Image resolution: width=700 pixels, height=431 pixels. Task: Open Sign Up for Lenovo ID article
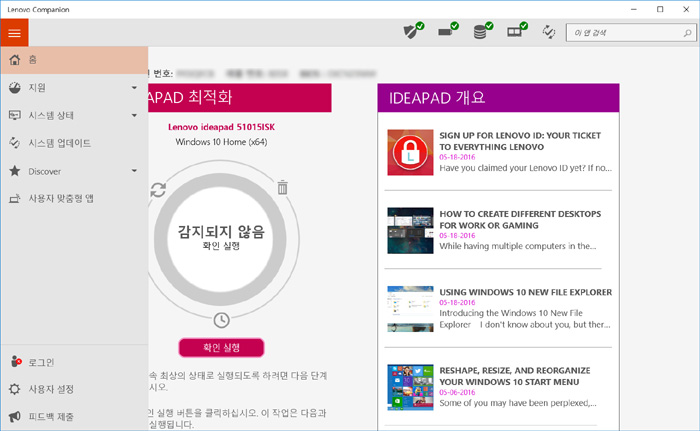coord(520,141)
